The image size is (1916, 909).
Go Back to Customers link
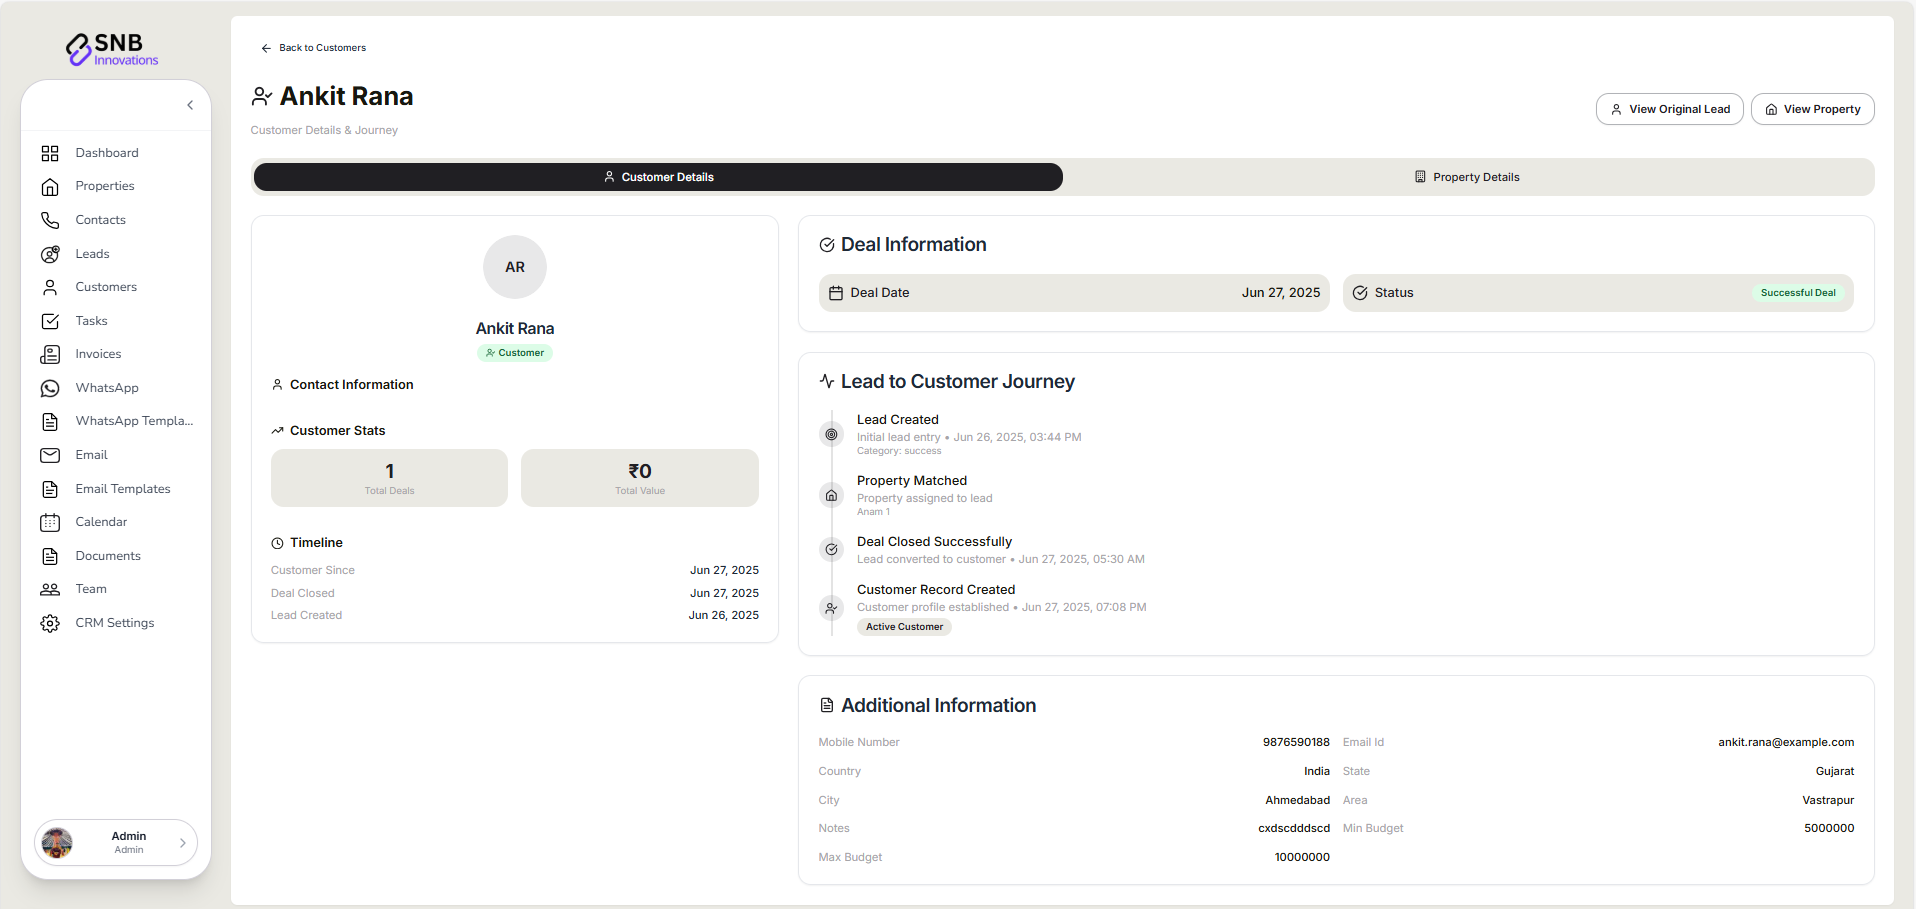(x=313, y=48)
